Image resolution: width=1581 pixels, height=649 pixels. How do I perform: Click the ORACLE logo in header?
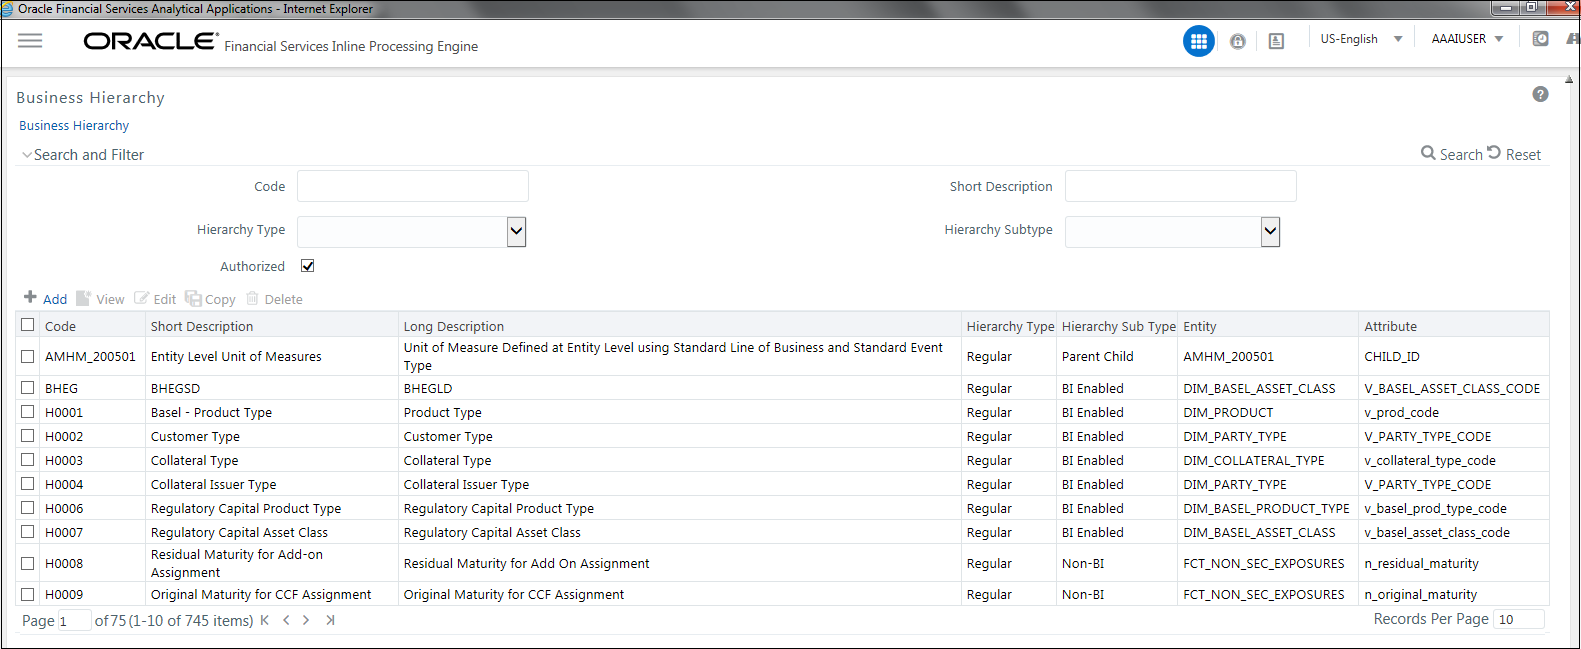coord(151,41)
